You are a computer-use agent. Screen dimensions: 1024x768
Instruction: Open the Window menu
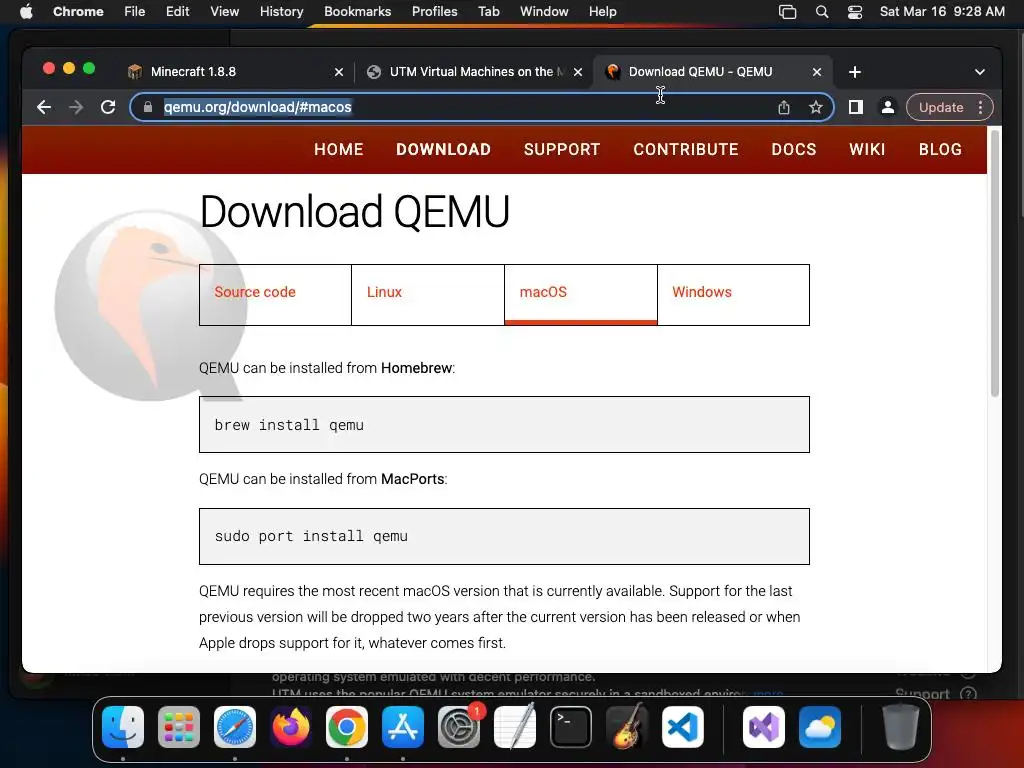[x=544, y=12]
